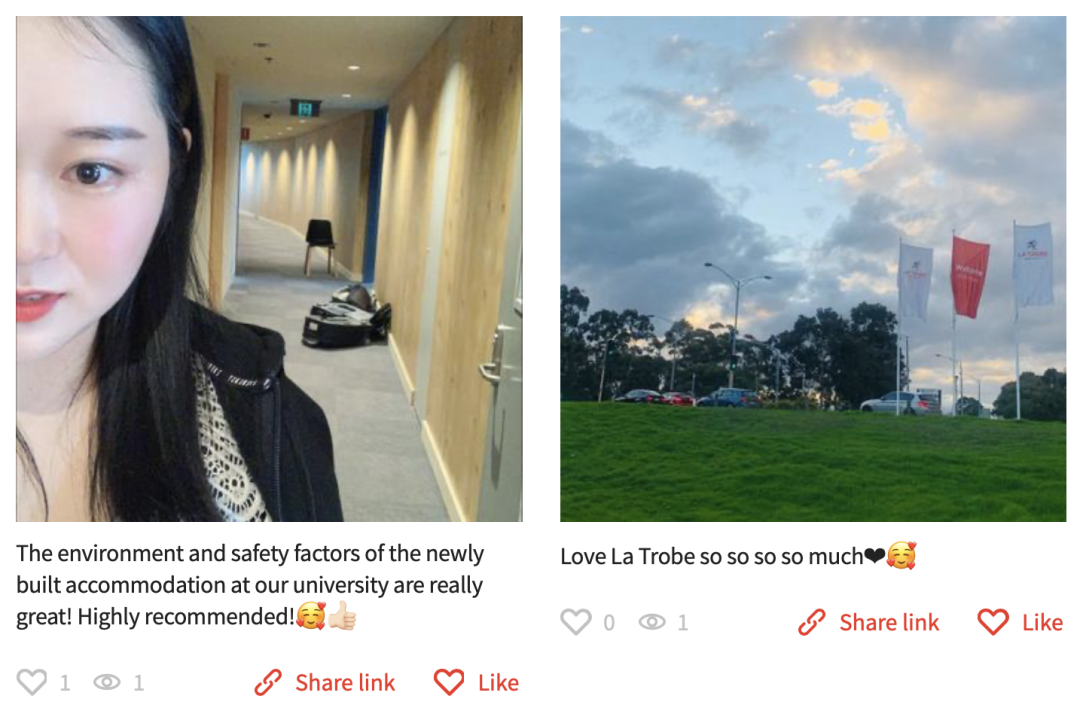Click the eye views icon under the La Trobe post
Image resolution: width=1080 pixels, height=719 pixels.
652,623
